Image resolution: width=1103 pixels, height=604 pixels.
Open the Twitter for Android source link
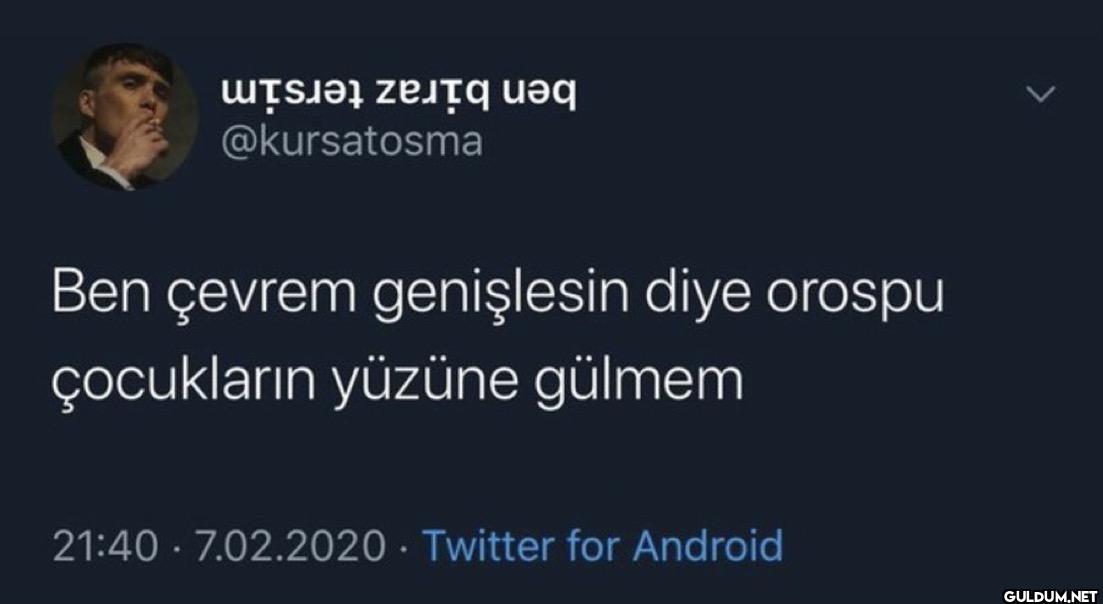(602, 545)
